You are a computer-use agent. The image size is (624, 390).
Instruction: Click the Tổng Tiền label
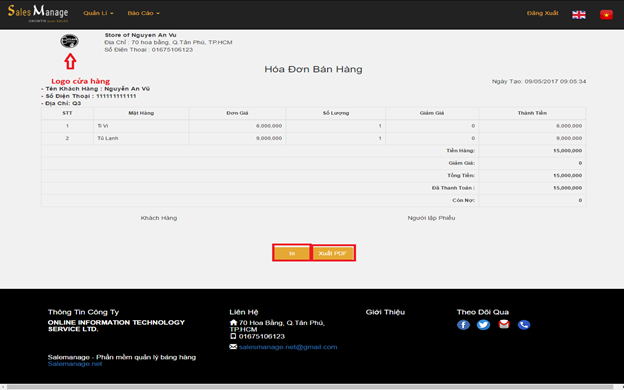[x=461, y=175]
